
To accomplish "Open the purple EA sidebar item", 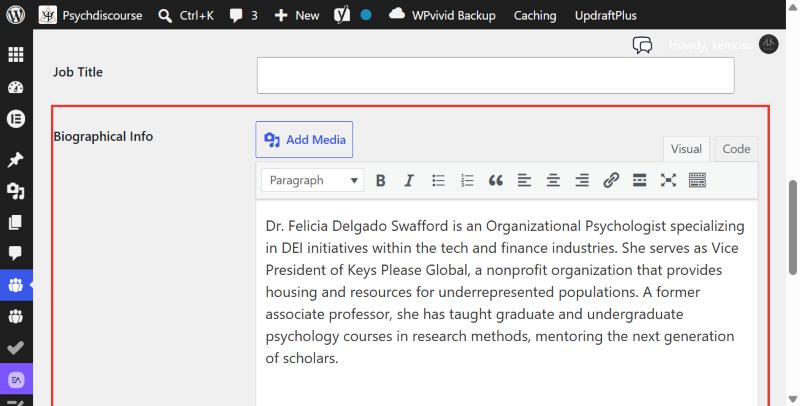I will pyautogui.click(x=16, y=379).
